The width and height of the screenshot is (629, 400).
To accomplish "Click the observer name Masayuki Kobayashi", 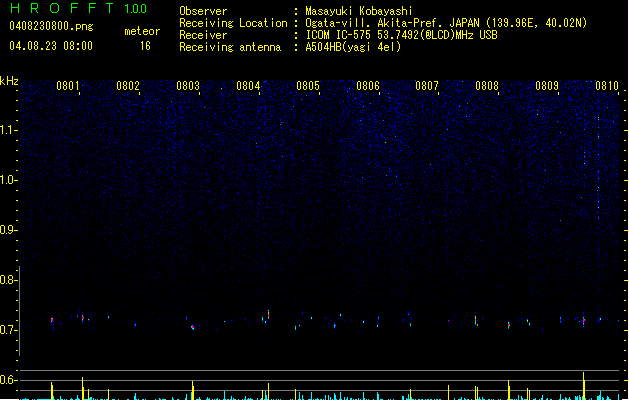I will (x=359, y=11).
